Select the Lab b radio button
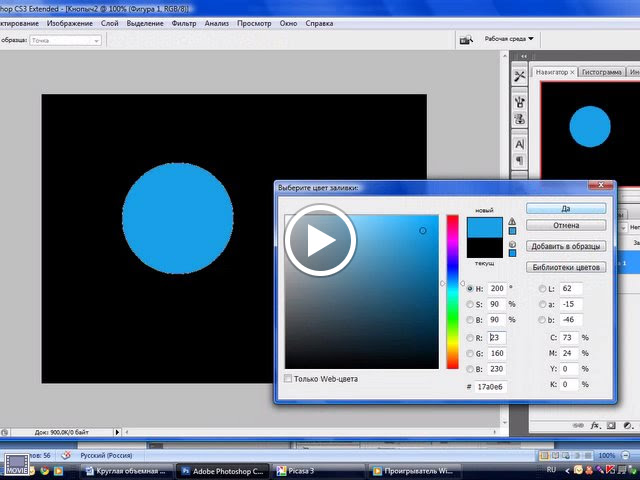640x480 pixels. (542, 320)
